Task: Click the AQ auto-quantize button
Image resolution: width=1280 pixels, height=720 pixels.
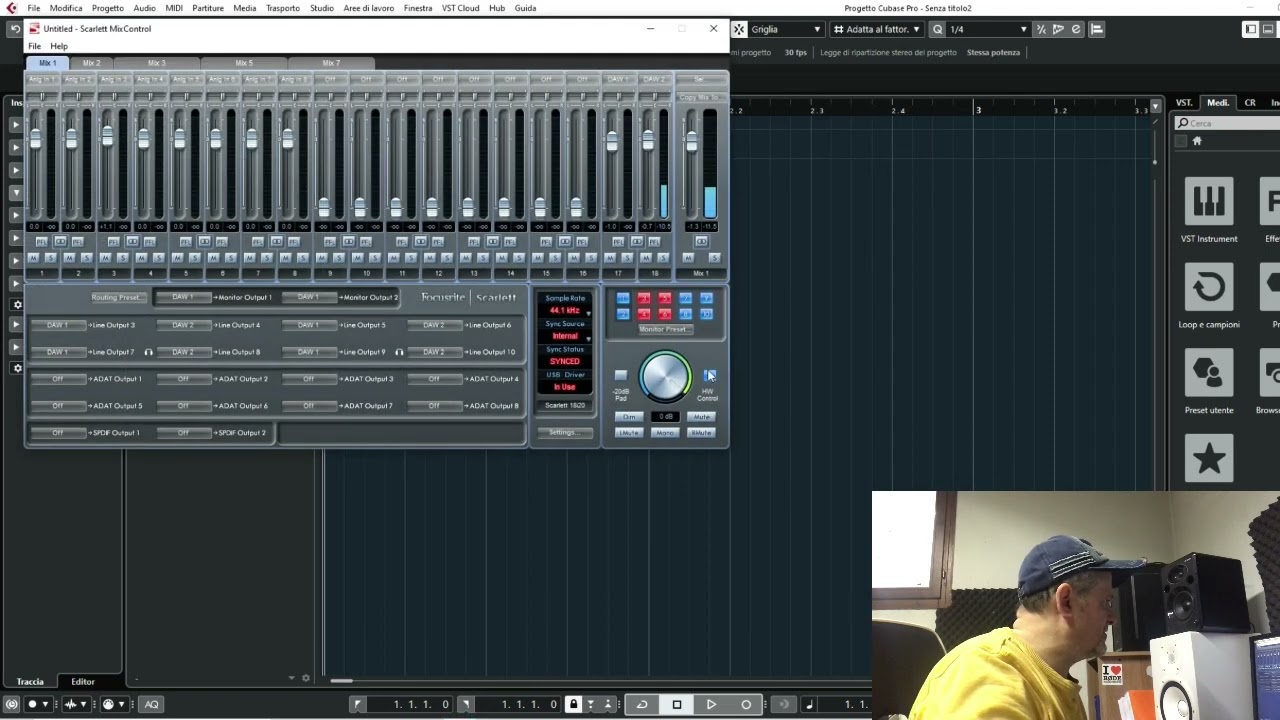Action: coord(151,704)
